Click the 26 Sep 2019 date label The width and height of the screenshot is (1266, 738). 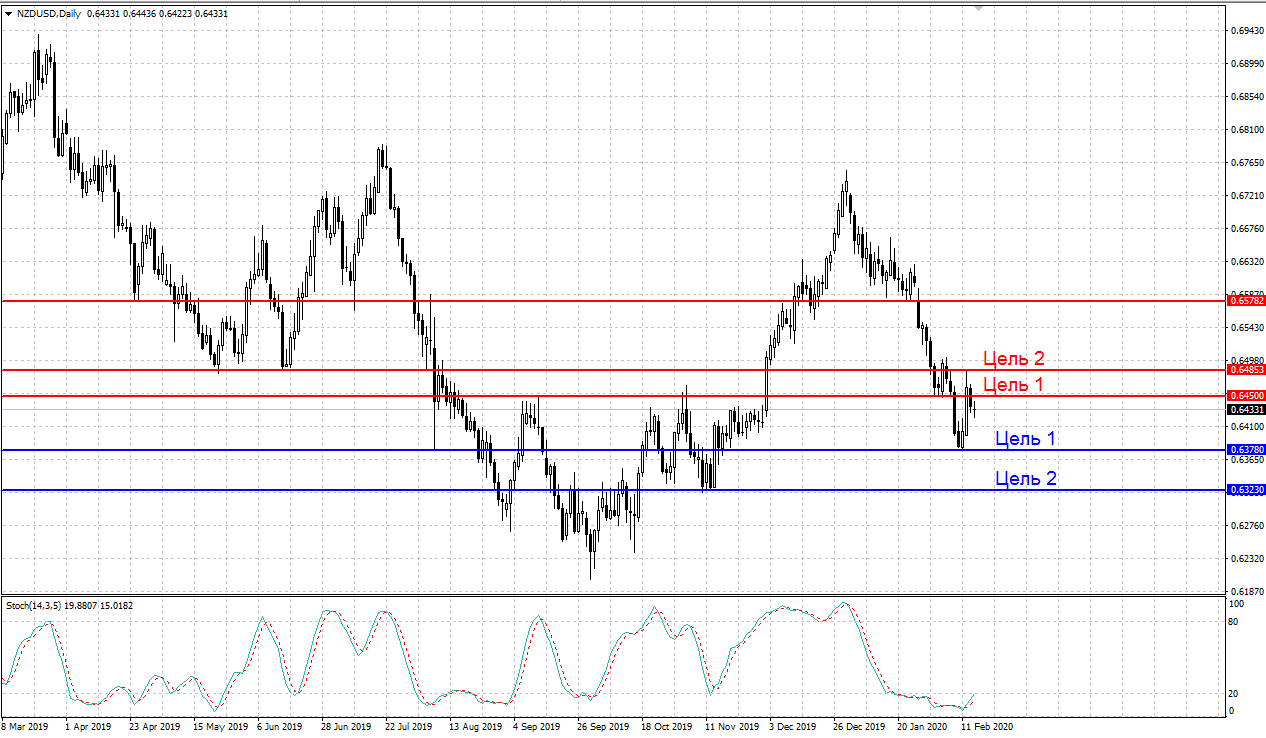point(603,726)
